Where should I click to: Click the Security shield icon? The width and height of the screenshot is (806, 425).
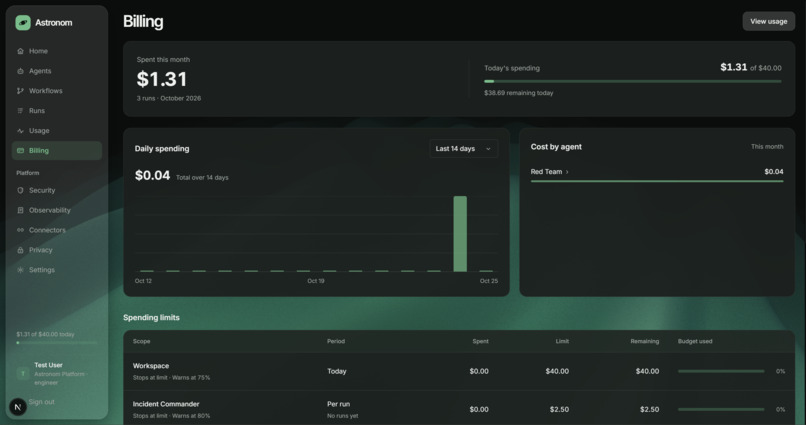click(21, 190)
